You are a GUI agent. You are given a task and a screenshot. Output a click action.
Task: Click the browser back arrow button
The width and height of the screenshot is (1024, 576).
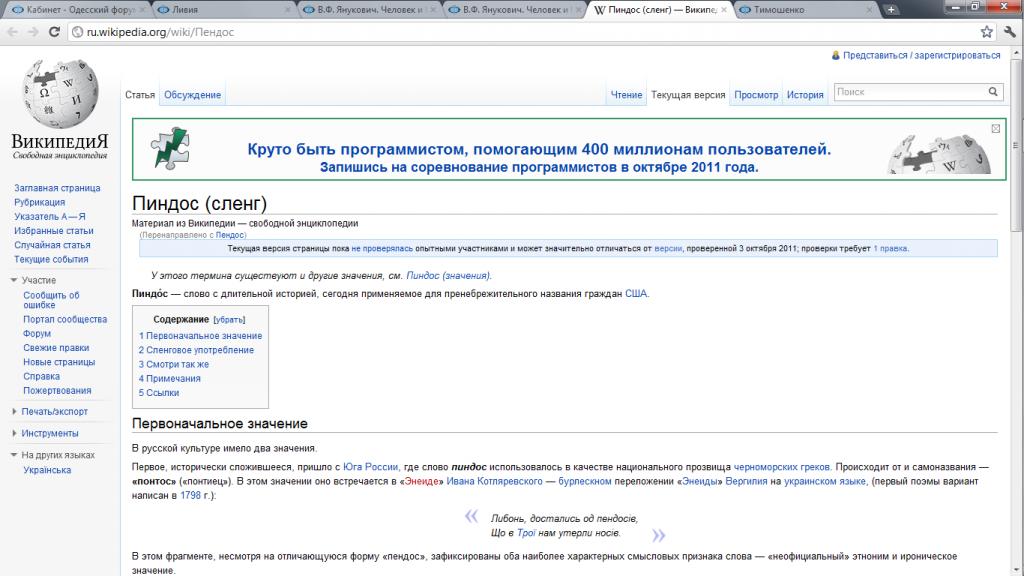click(12, 32)
